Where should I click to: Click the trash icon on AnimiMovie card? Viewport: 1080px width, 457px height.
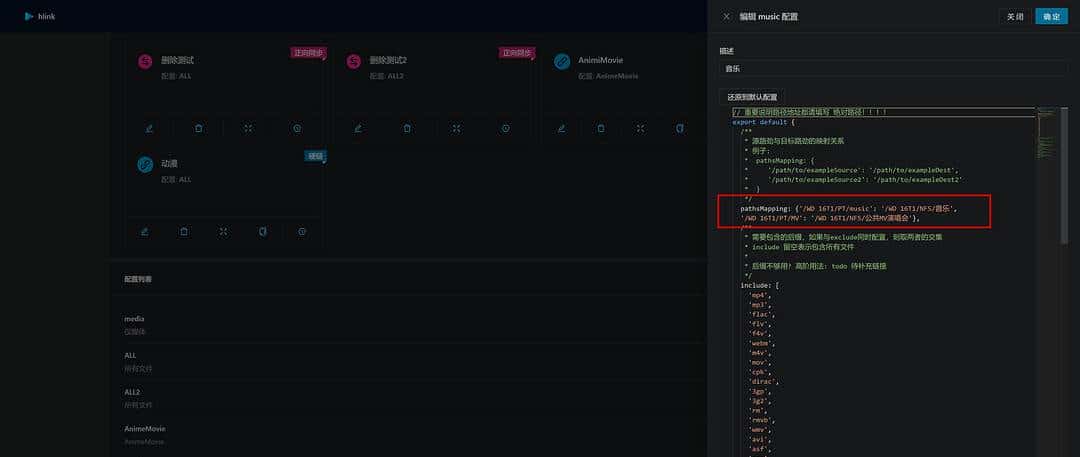tap(601, 128)
